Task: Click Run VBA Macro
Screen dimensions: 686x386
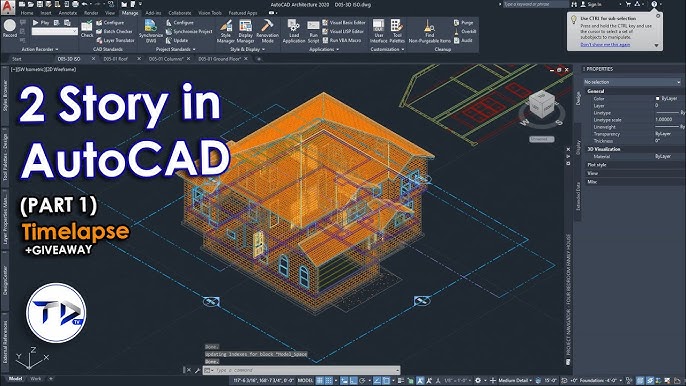Action: 342,40
